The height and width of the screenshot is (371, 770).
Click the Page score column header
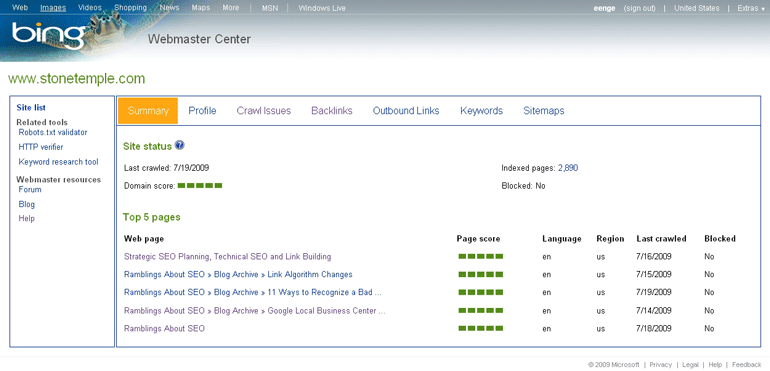pyautogui.click(x=478, y=238)
